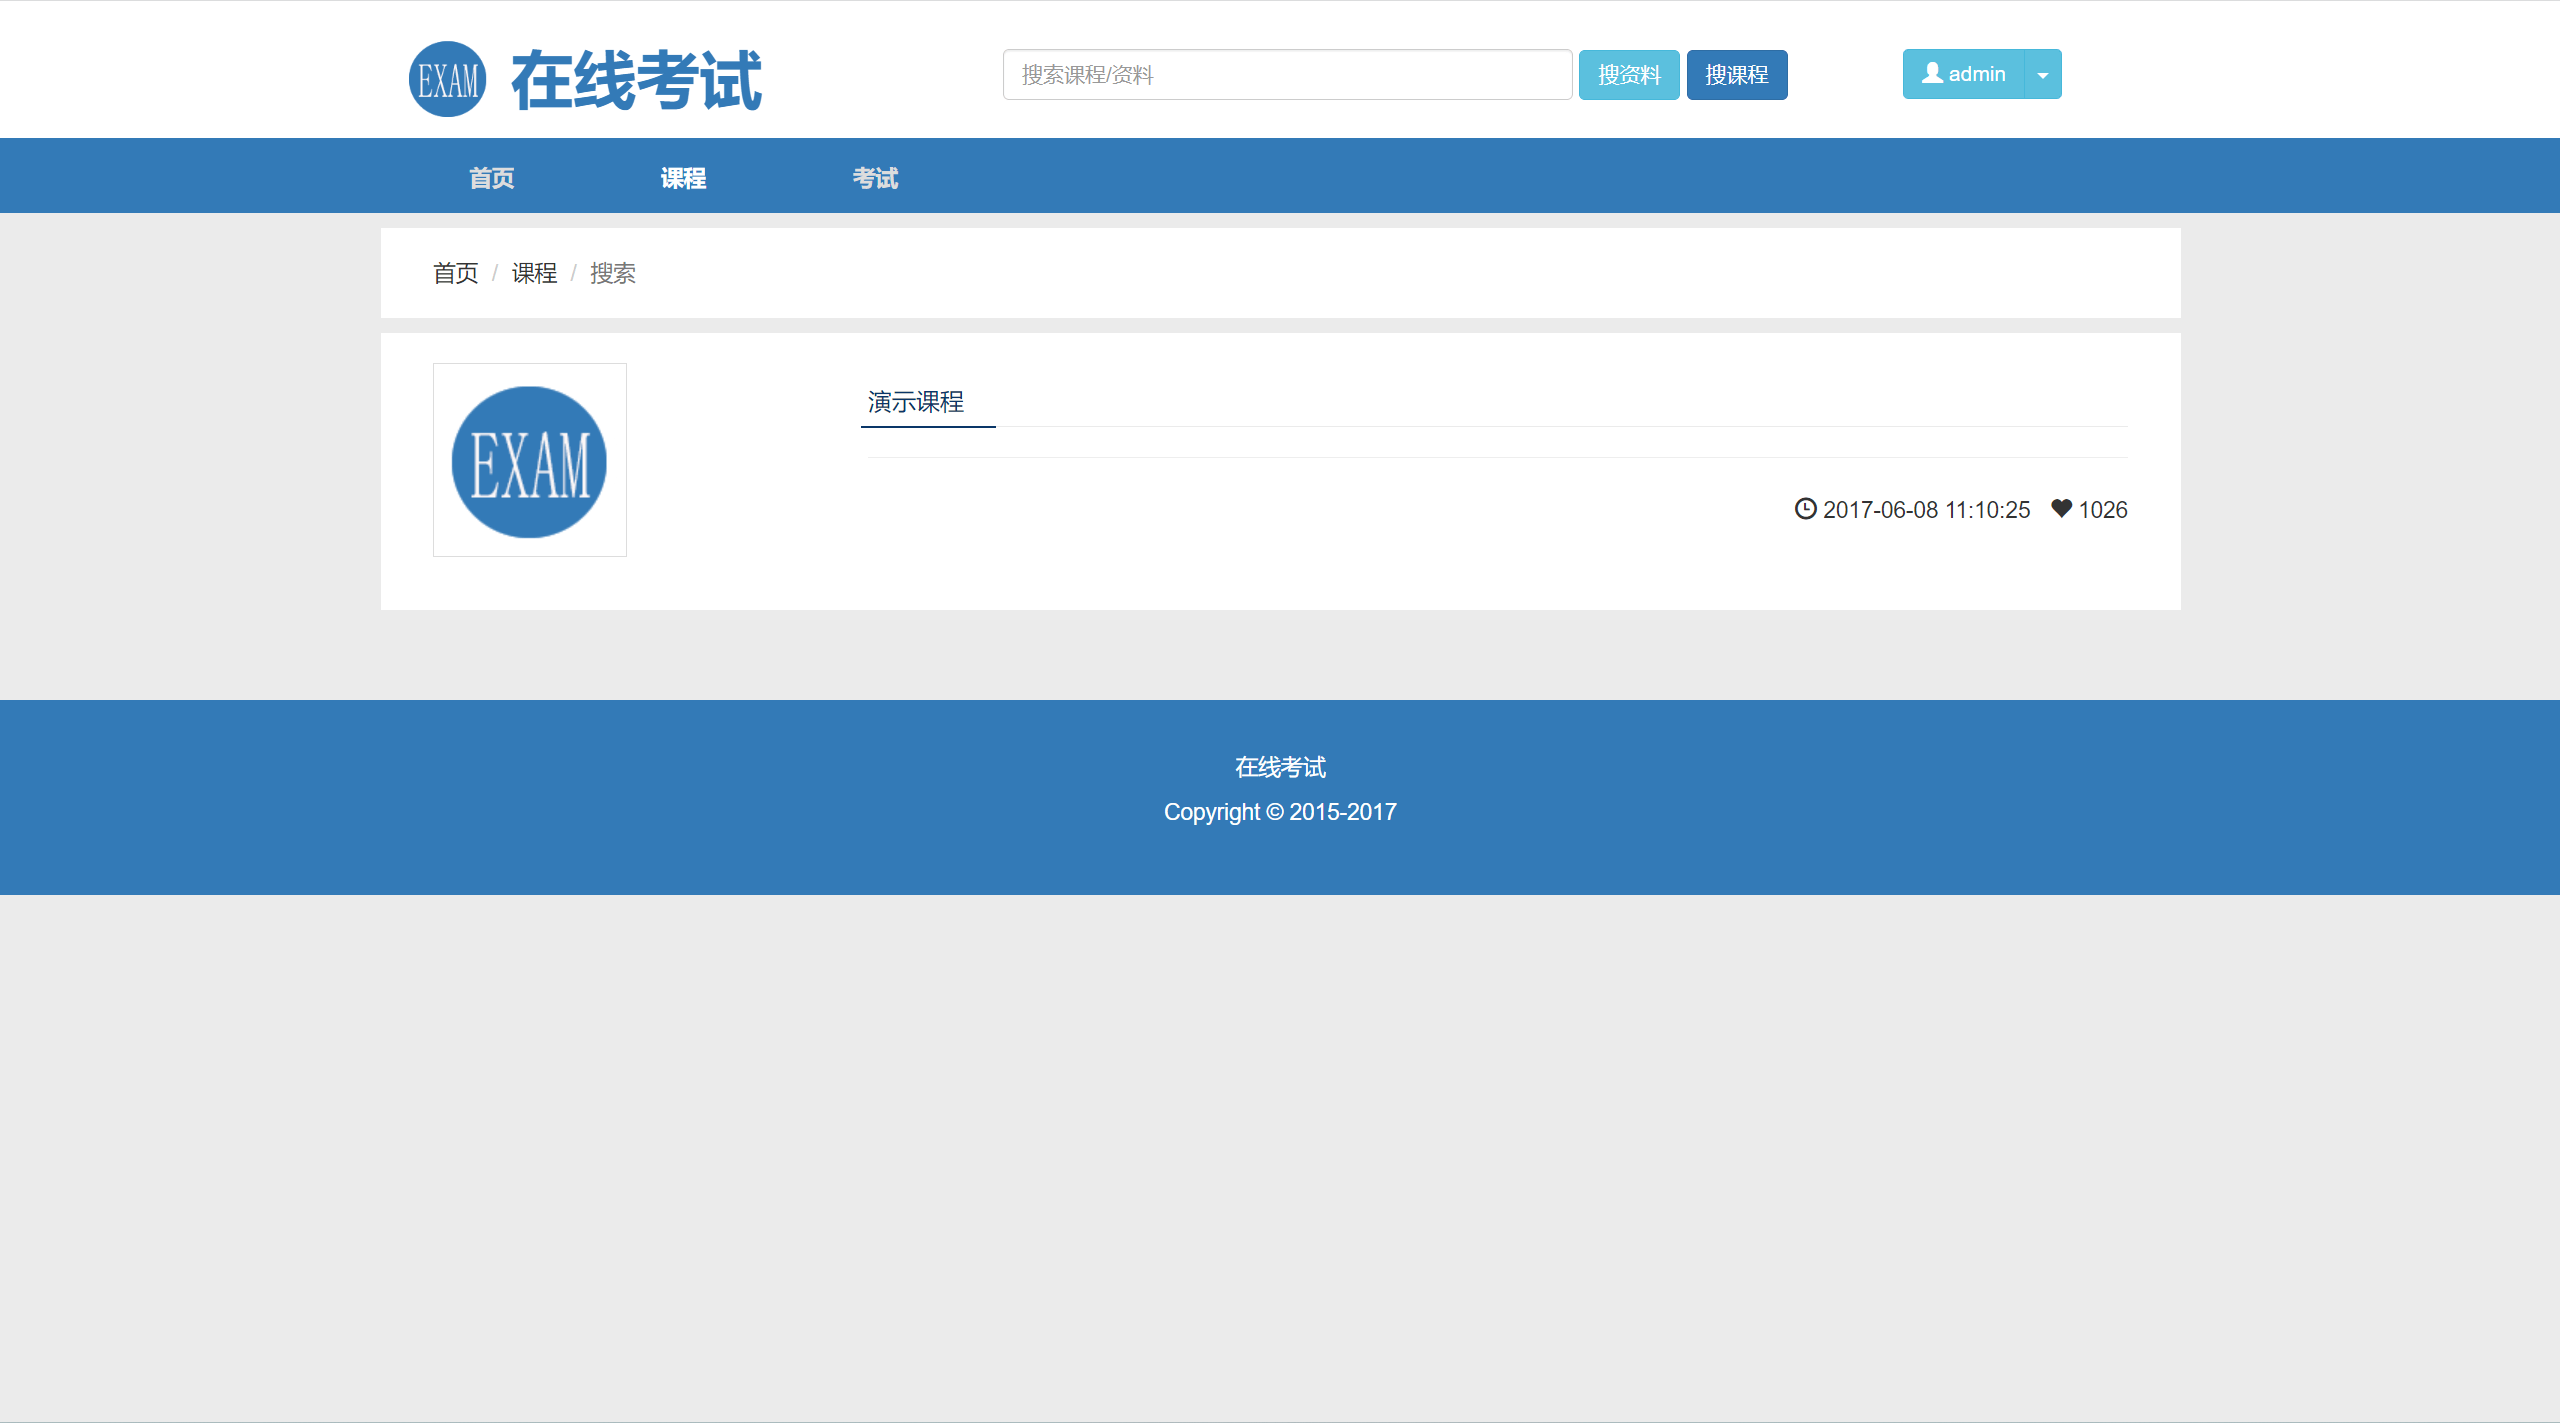Screen dimensions: 2560x1423
Task: Click the 搜资料 button
Action: 1629,75
